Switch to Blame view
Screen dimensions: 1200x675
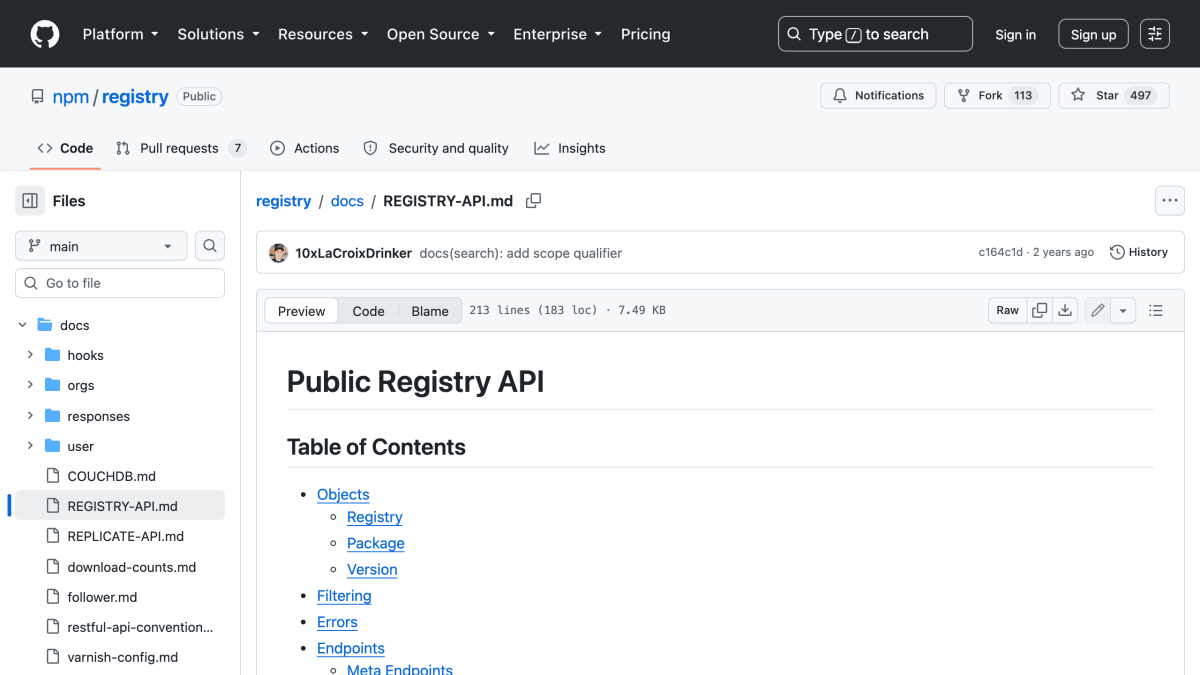[430, 311]
